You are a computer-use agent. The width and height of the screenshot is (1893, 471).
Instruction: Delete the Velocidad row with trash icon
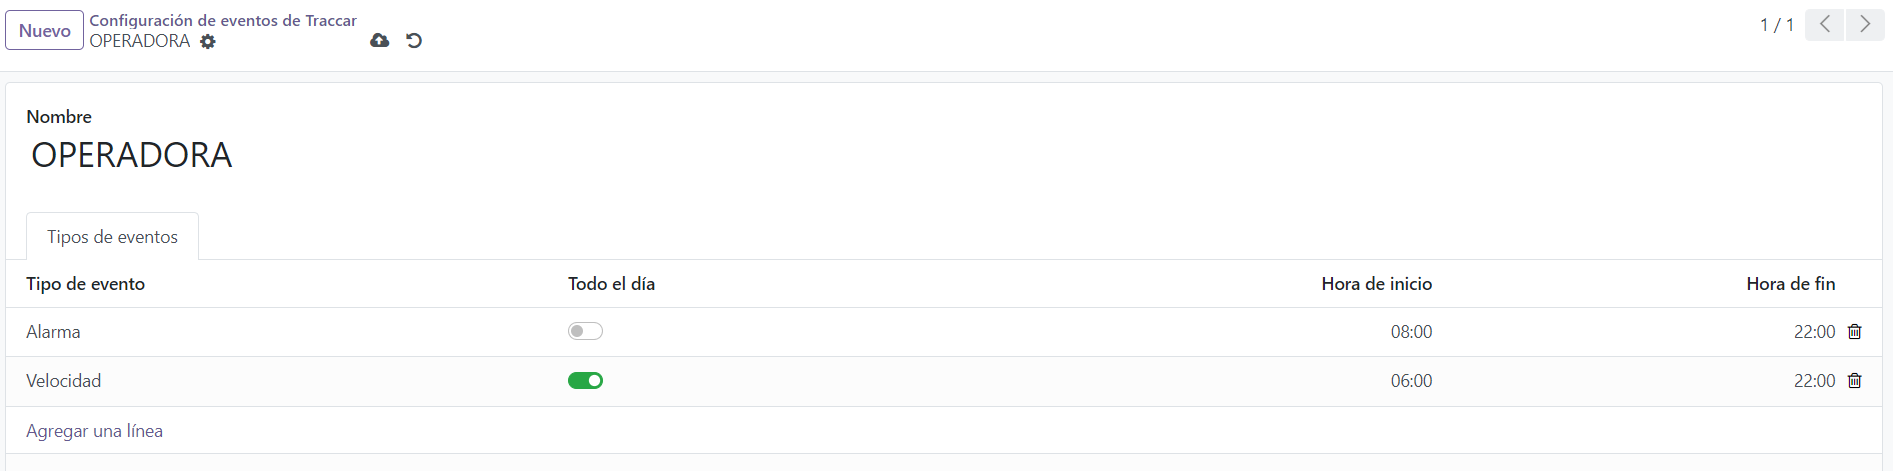1855,381
